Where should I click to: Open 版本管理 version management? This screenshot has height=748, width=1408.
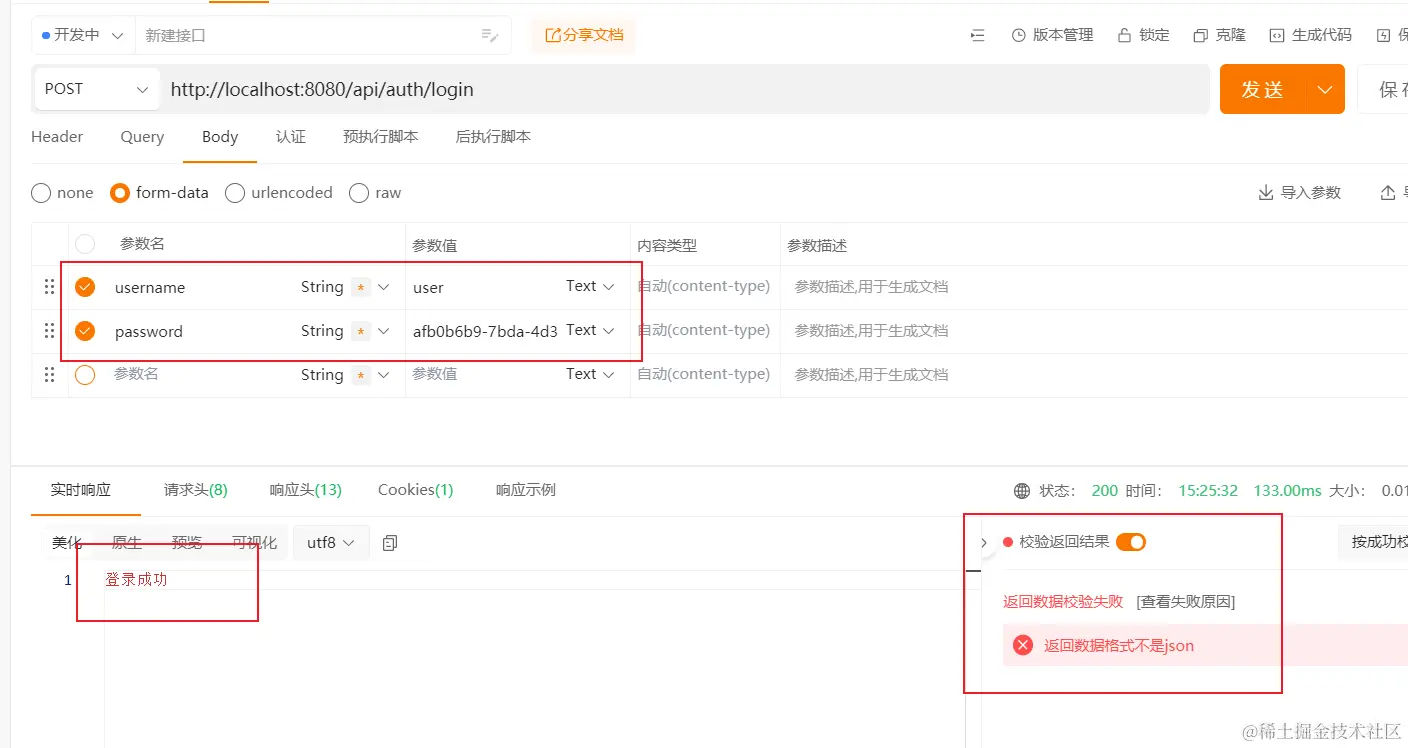pos(1052,35)
